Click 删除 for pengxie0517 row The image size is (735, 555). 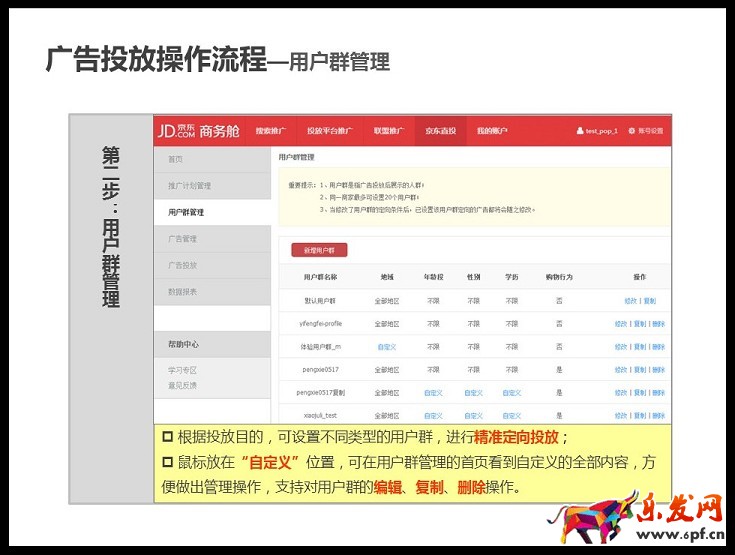point(658,369)
